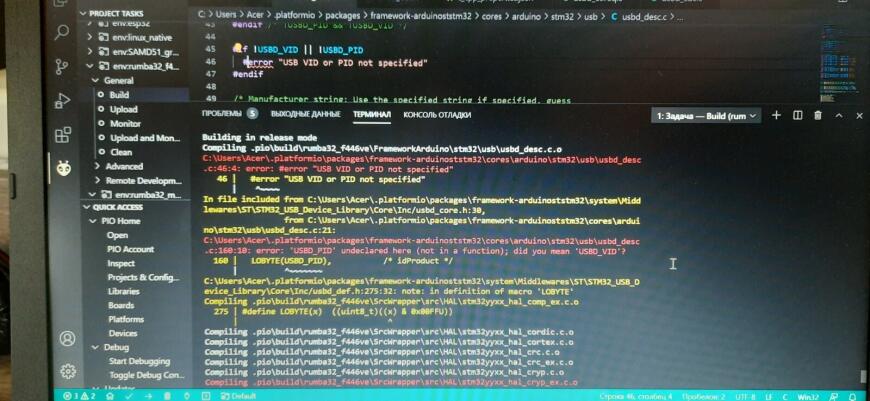Run the Upload and Mon... task
This screenshot has width=870, height=401.
145,138
